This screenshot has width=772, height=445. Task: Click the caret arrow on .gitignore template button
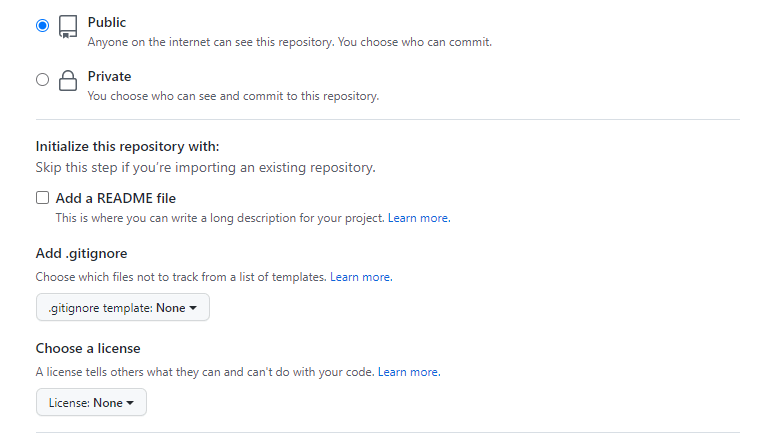tap(193, 308)
